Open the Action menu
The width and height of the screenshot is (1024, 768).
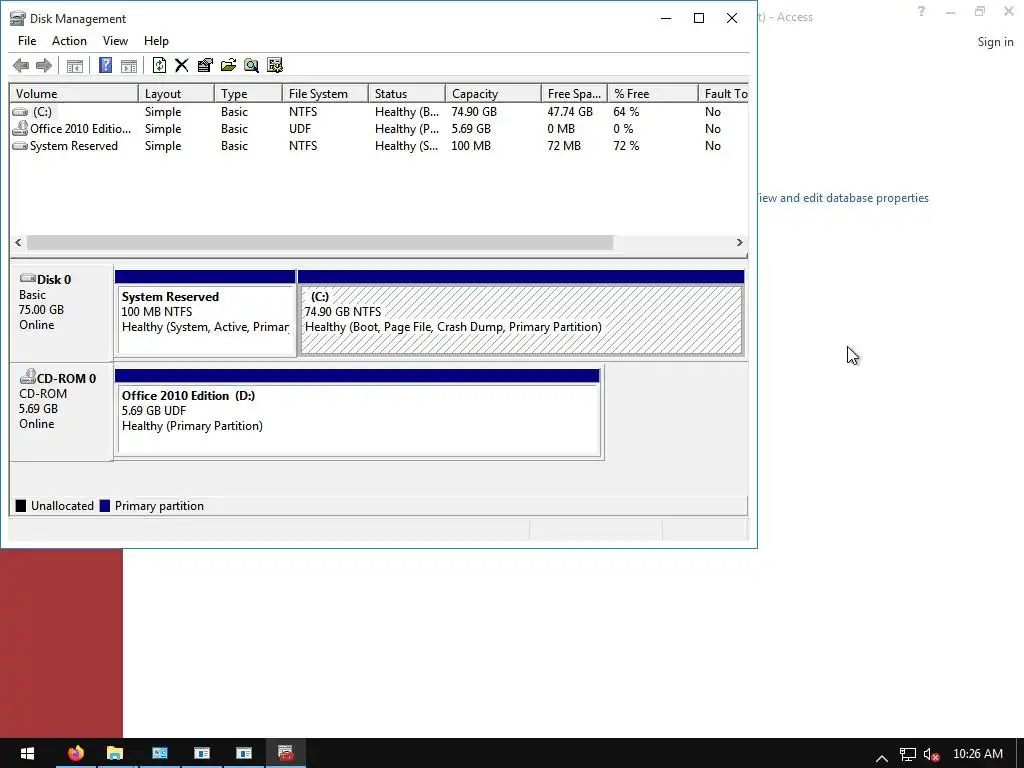pyautogui.click(x=69, y=40)
